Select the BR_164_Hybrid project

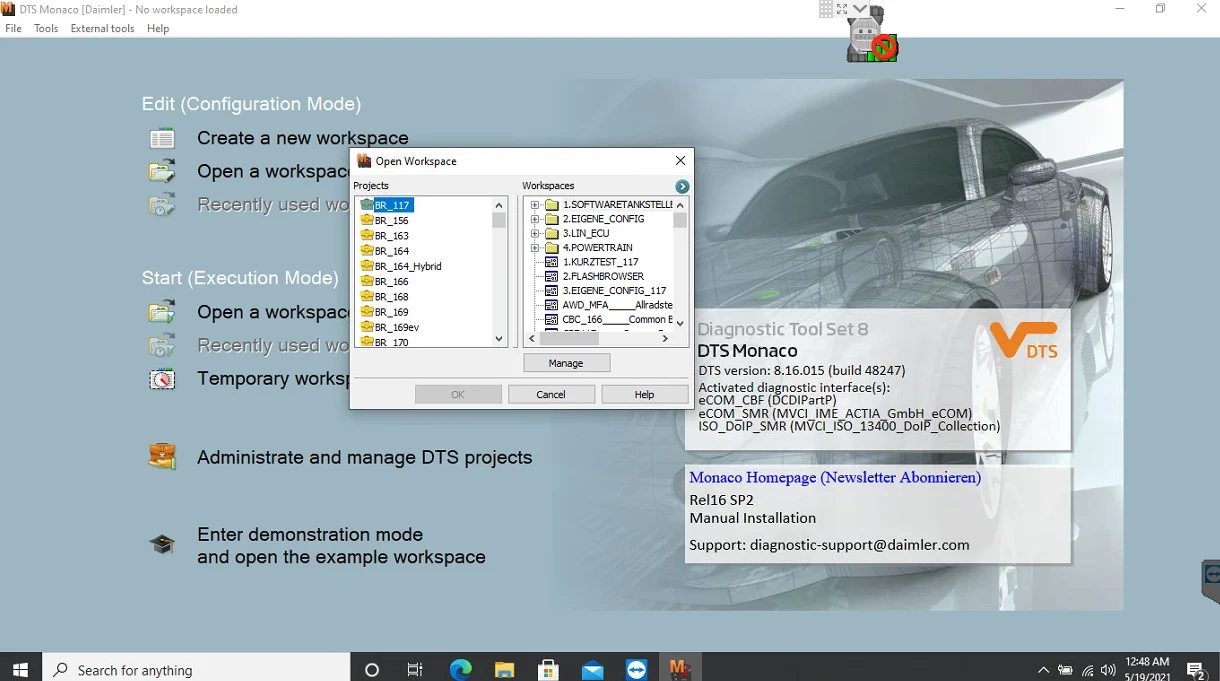tap(407, 267)
